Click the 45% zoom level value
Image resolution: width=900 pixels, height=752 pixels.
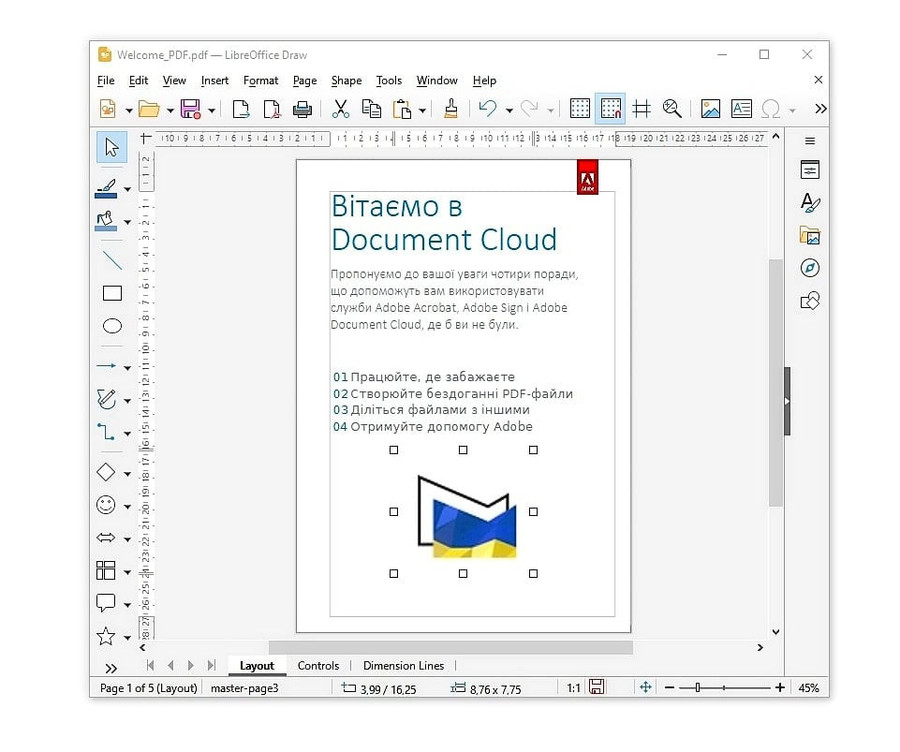(x=808, y=688)
